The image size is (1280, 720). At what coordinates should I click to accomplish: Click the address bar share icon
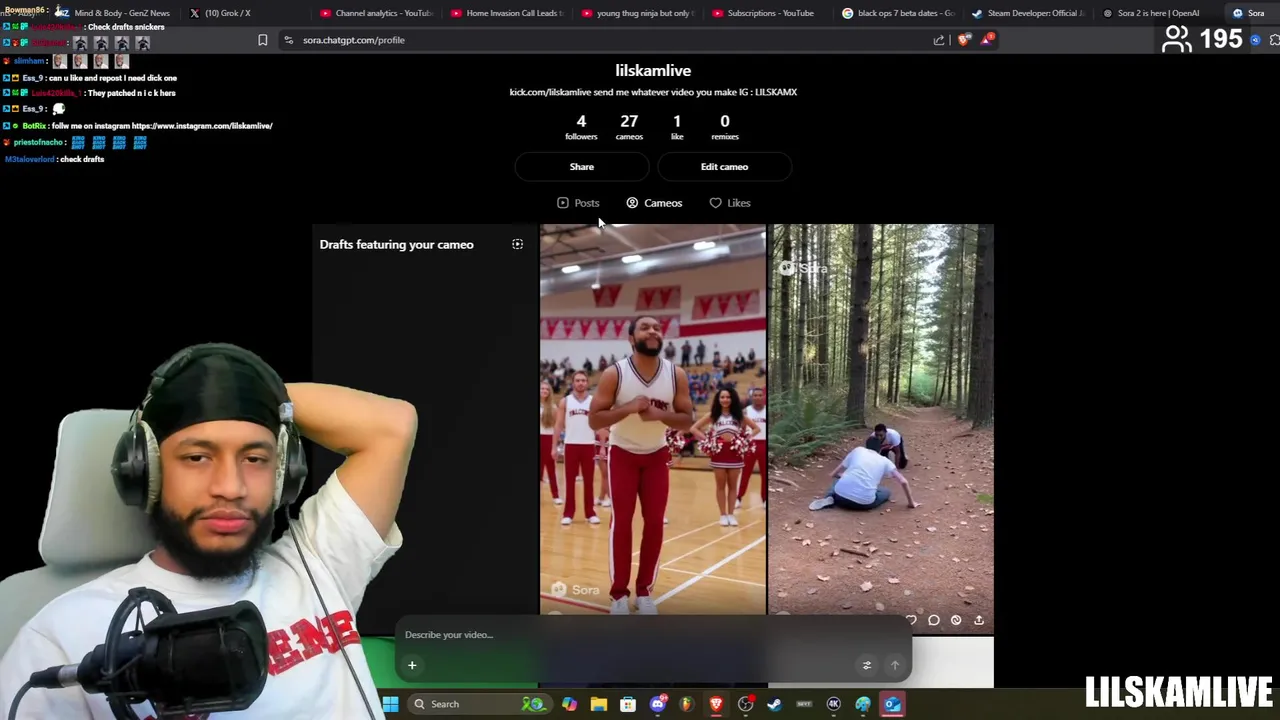(x=939, y=40)
